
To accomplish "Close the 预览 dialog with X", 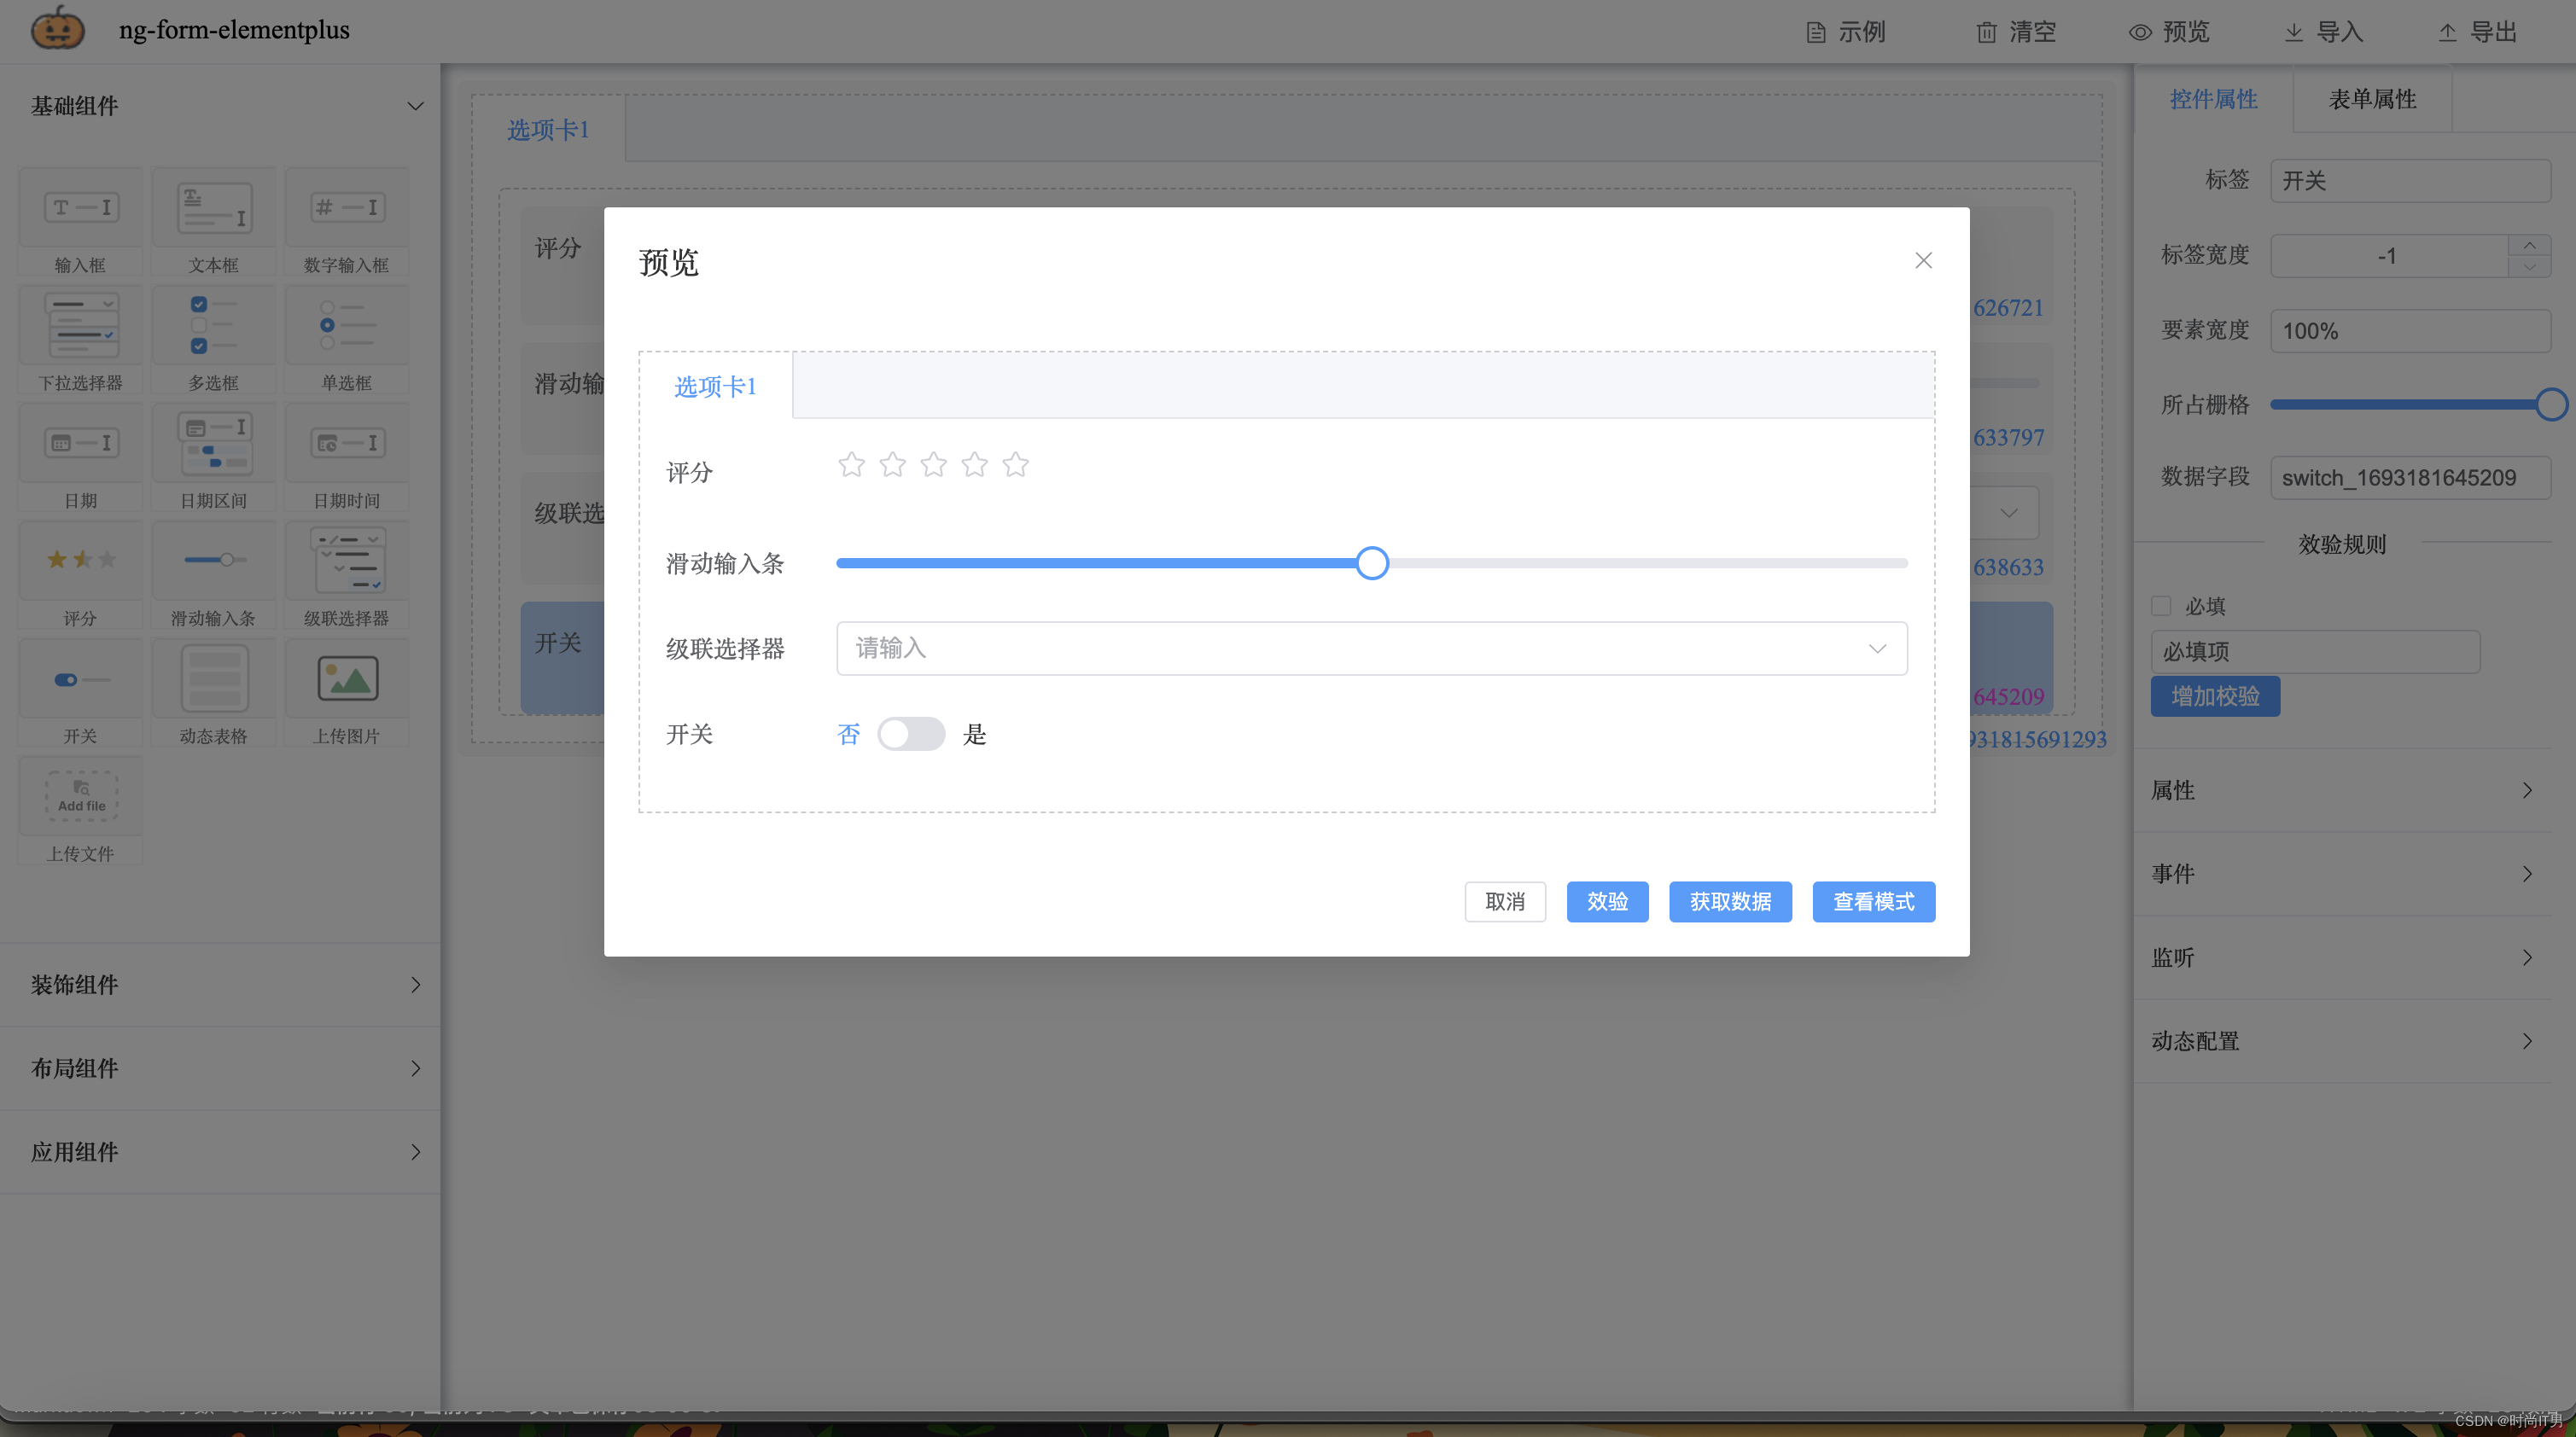I will pos(1923,260).
